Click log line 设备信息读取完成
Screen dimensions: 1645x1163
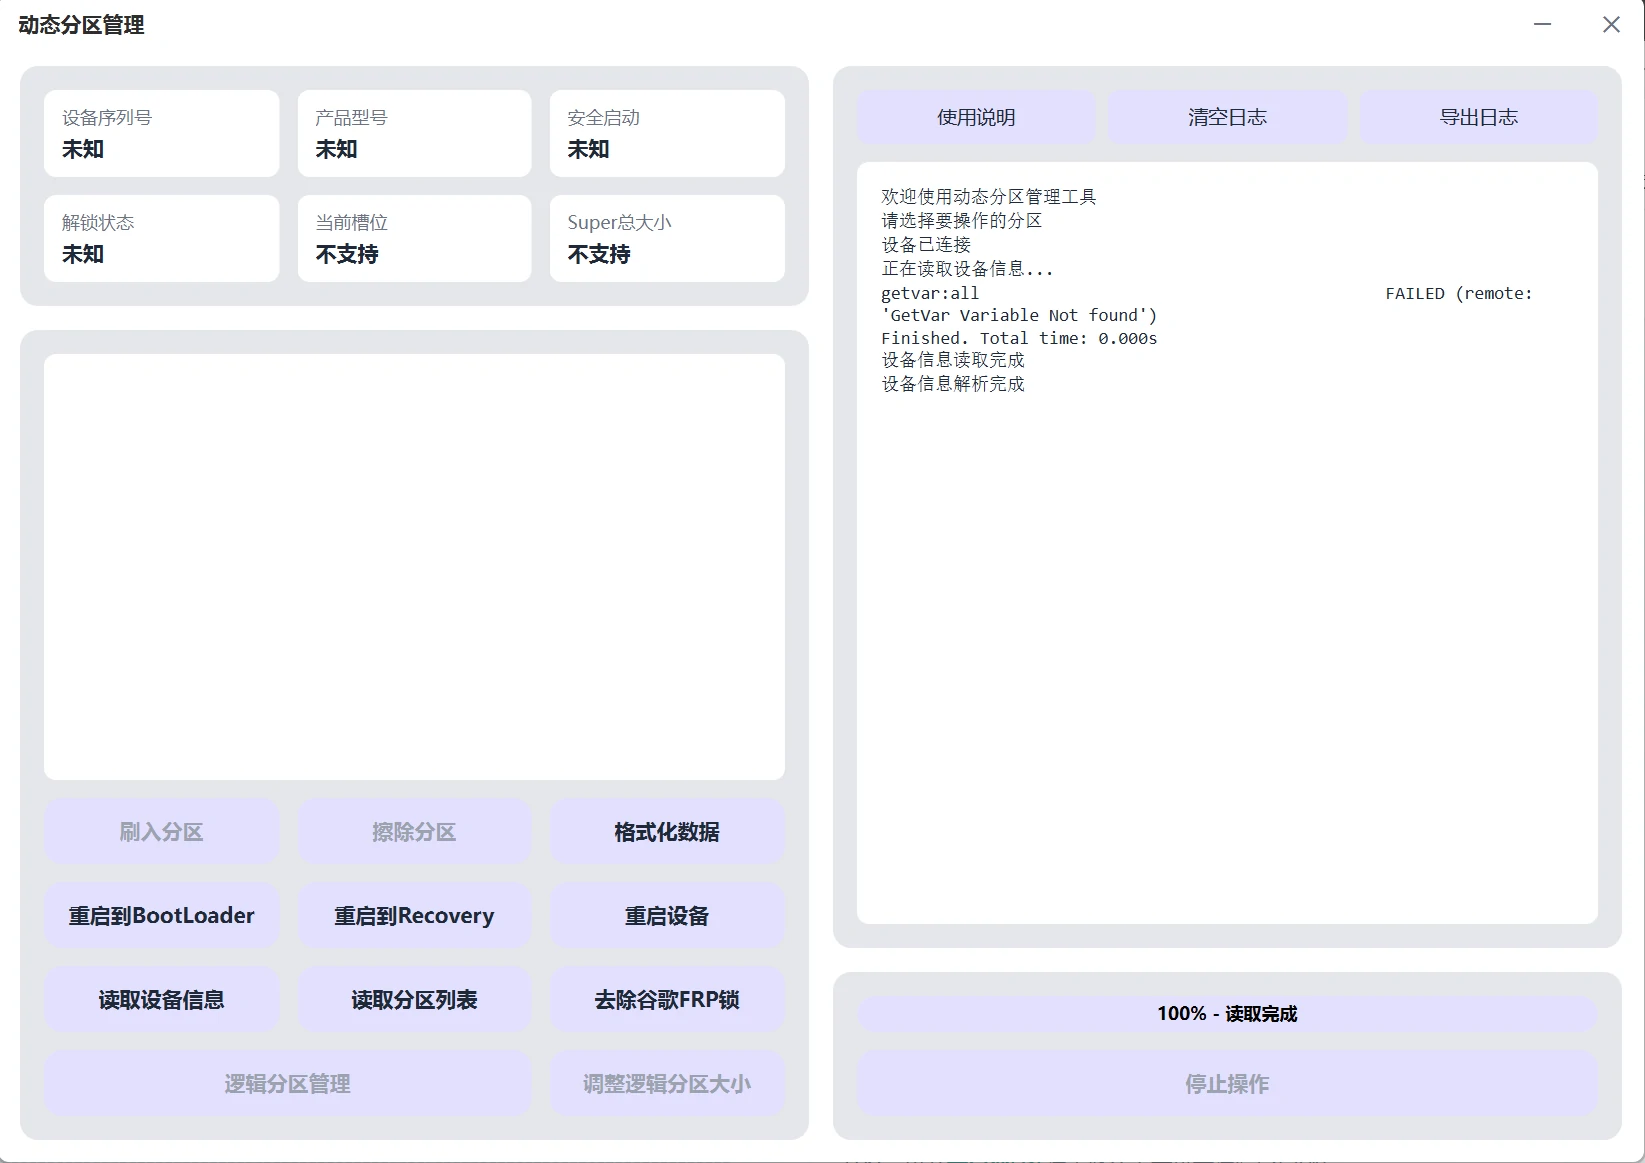(953, 360)
